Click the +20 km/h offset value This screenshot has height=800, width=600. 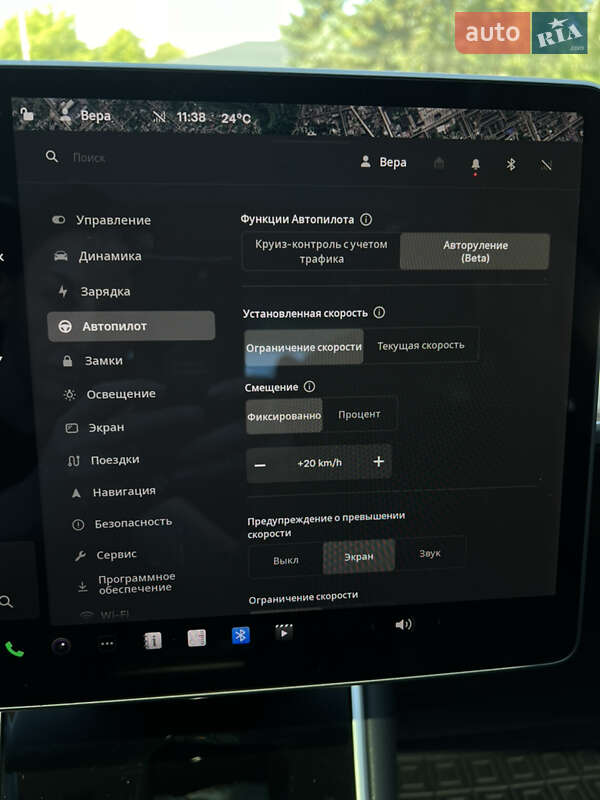(319, 463)
